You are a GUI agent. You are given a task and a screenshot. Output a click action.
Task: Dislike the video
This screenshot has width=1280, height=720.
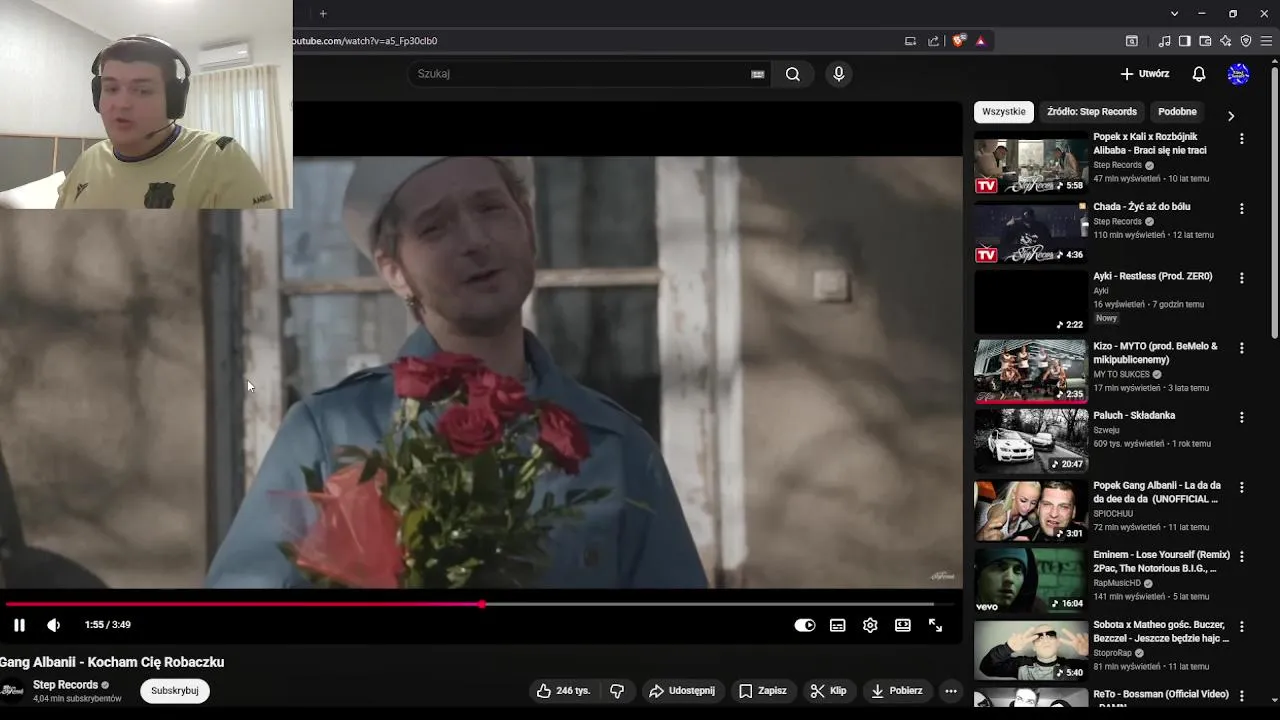point(617,691)
